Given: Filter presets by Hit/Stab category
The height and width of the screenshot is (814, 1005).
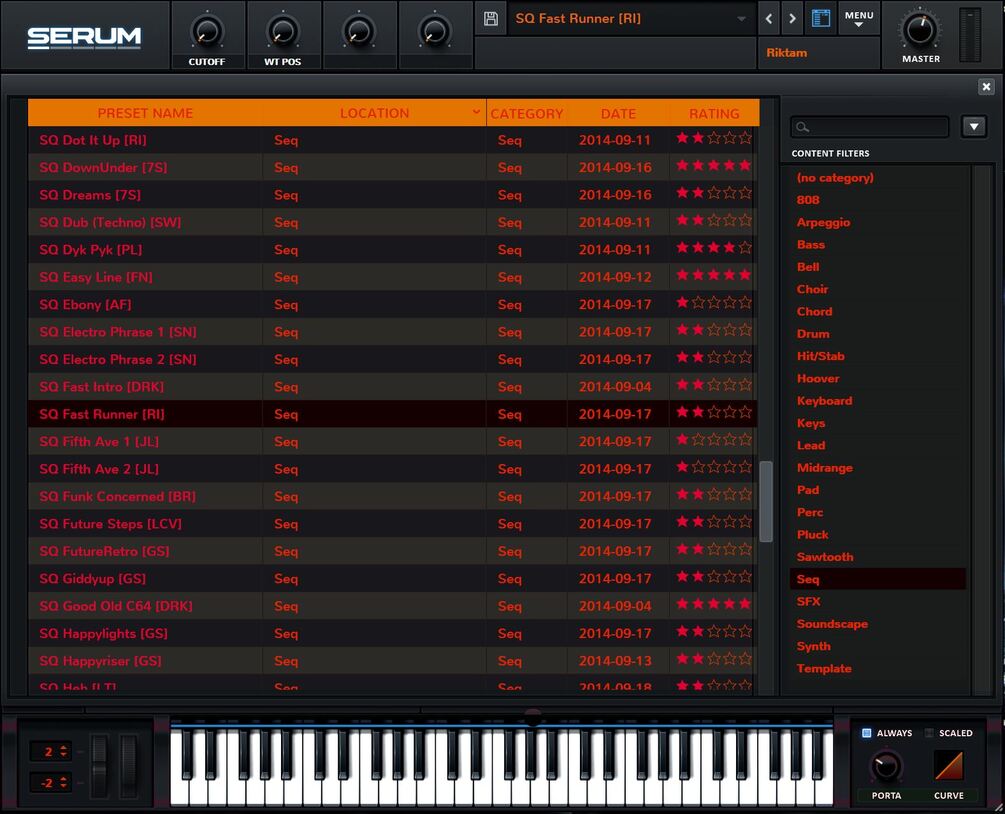Looking at the screenshot, I should 820,356.
